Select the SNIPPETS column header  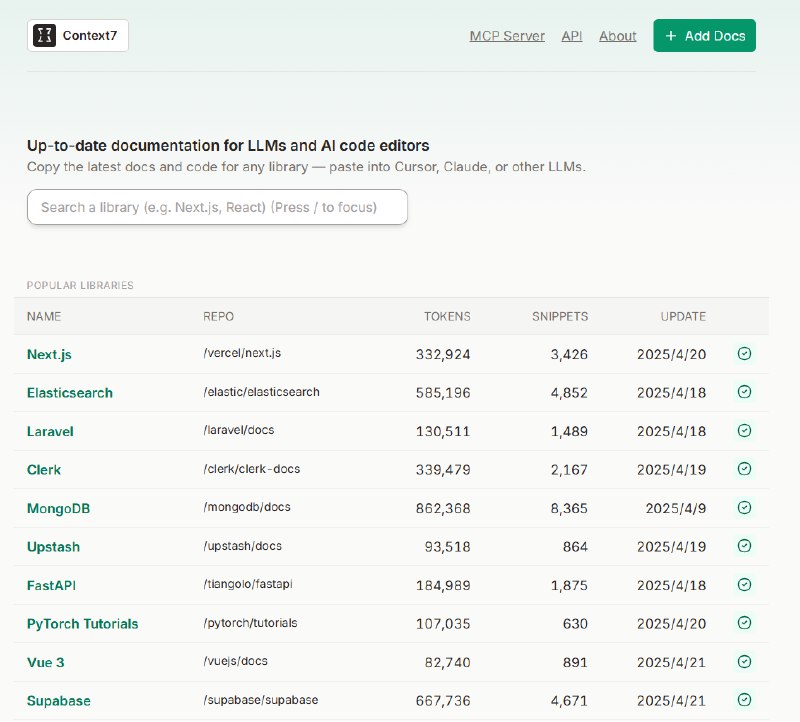point(560,316)
